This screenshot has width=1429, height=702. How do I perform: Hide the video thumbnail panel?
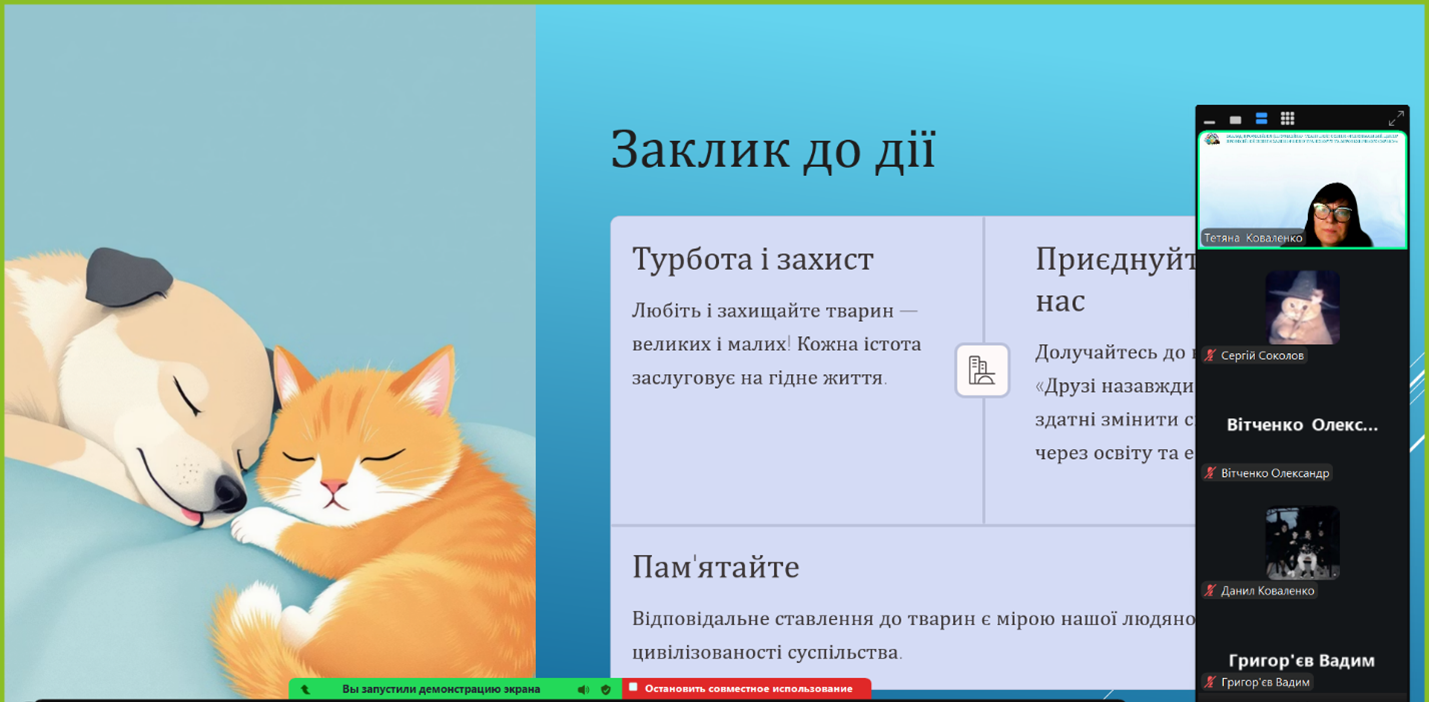[1210, 120]
